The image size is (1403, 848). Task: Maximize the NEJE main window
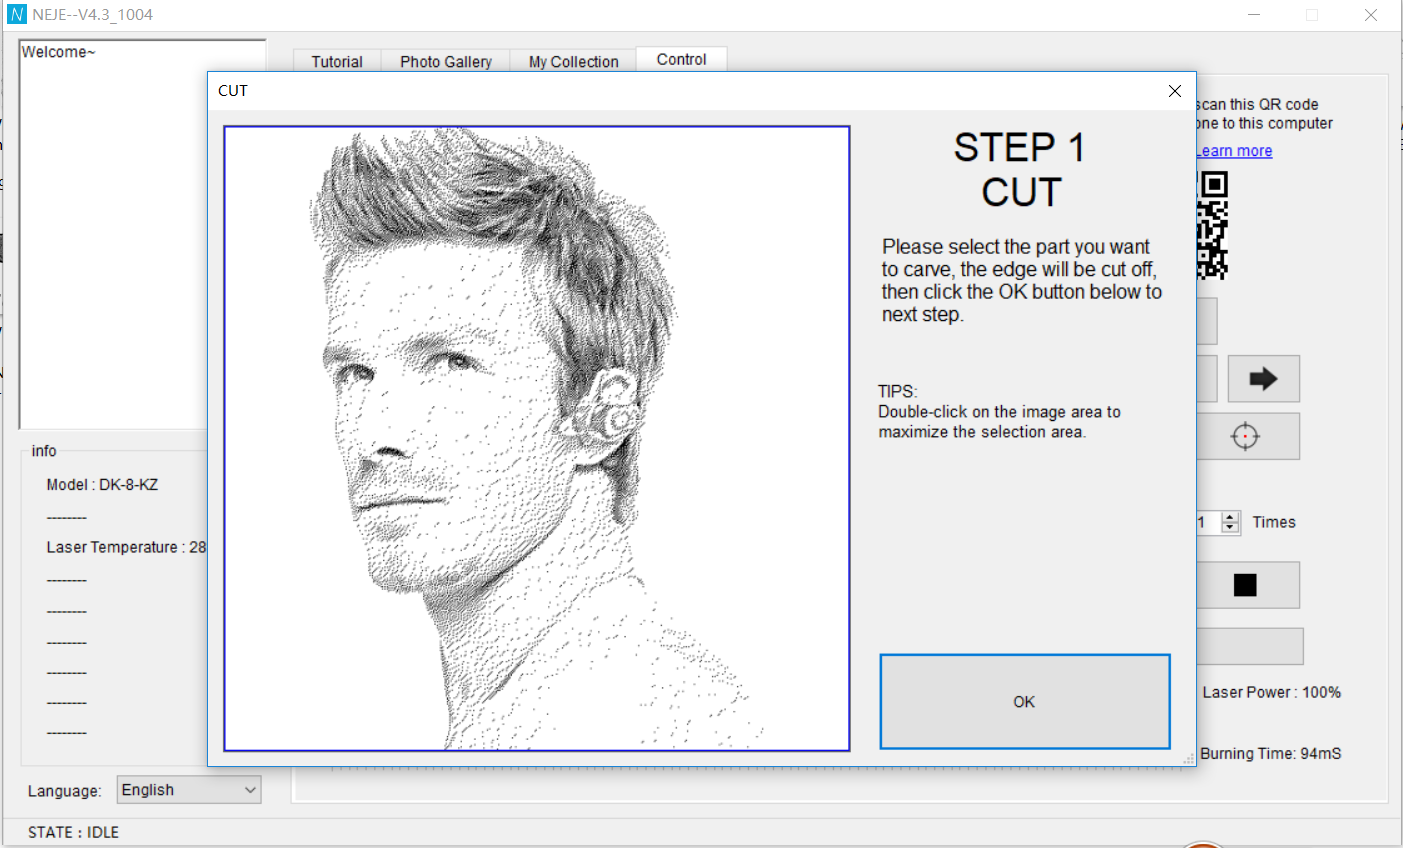tap(1312, 15)
